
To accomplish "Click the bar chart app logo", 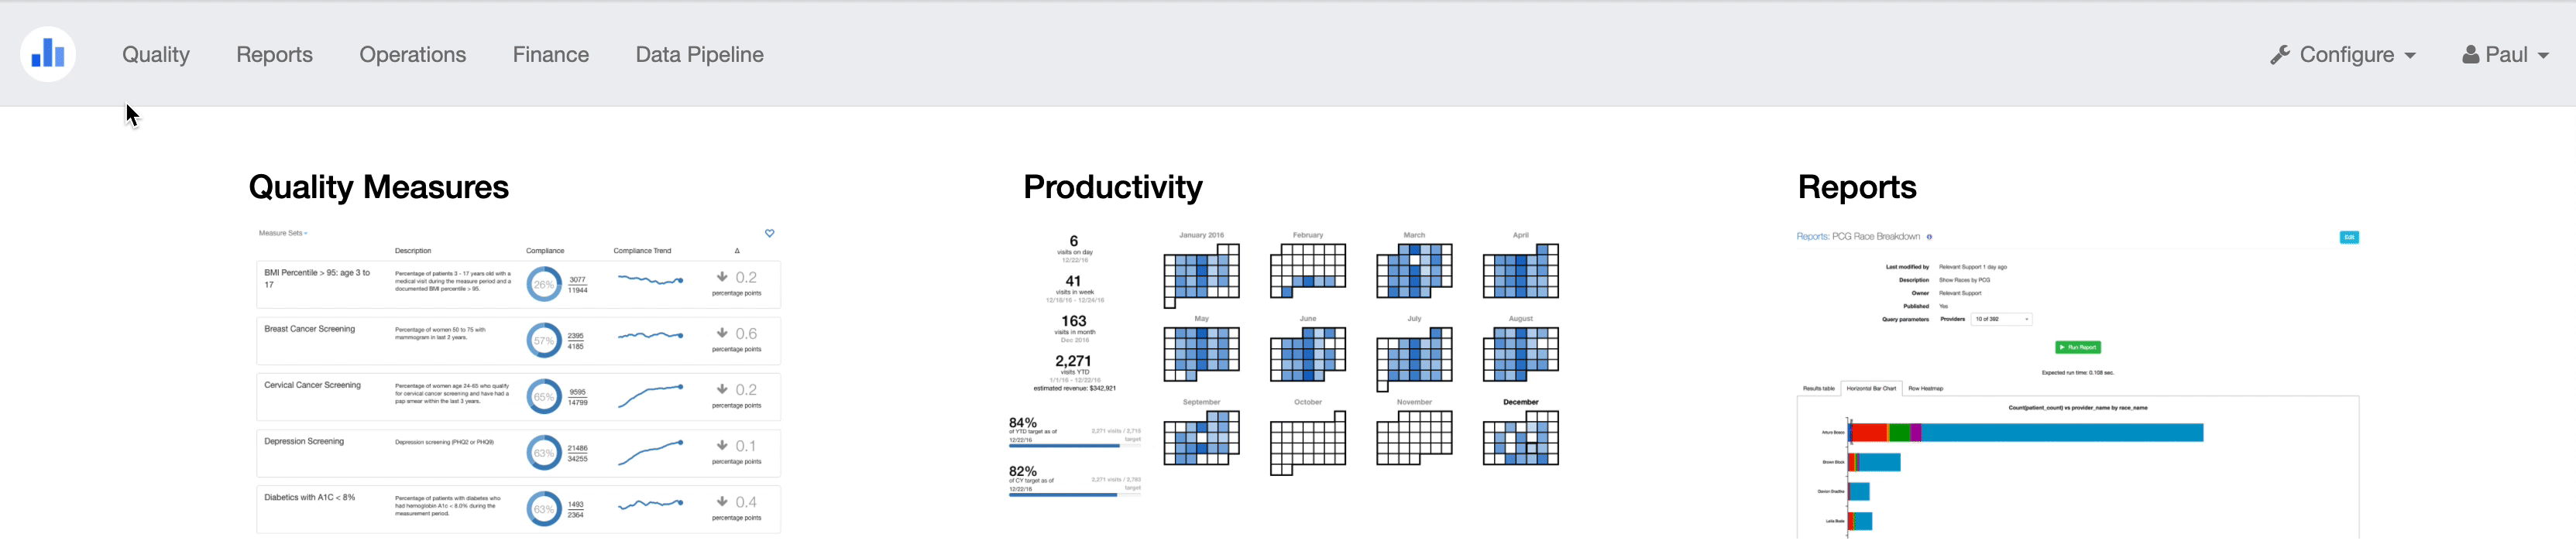I will click(x=48, y=54).
